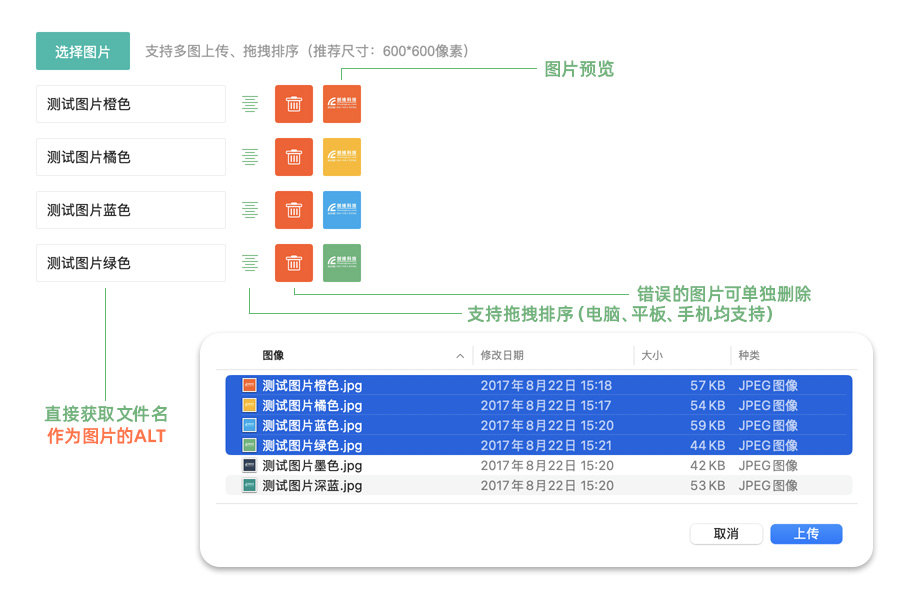Image resolution: width=900 pixels, height=600 pixels.
Task: Click the input field containing 测试图片橘色
Action: tap(130, 157)
